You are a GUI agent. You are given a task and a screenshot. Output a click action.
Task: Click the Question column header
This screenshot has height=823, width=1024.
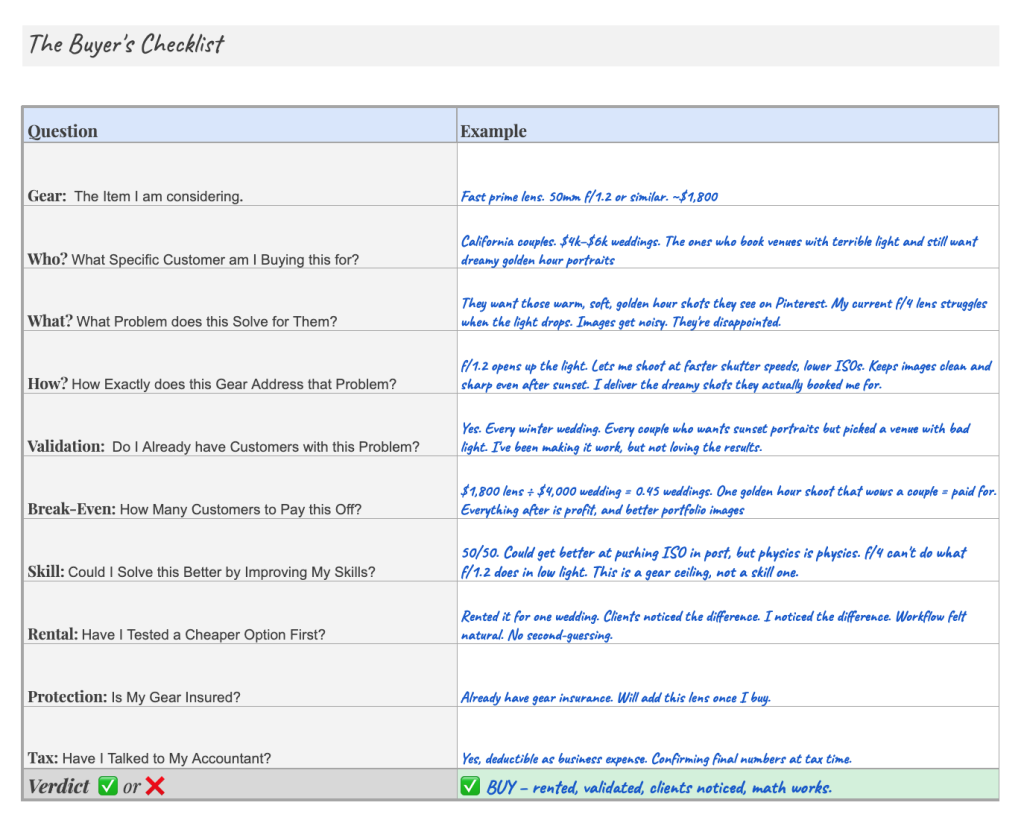(x=63, y=131)
